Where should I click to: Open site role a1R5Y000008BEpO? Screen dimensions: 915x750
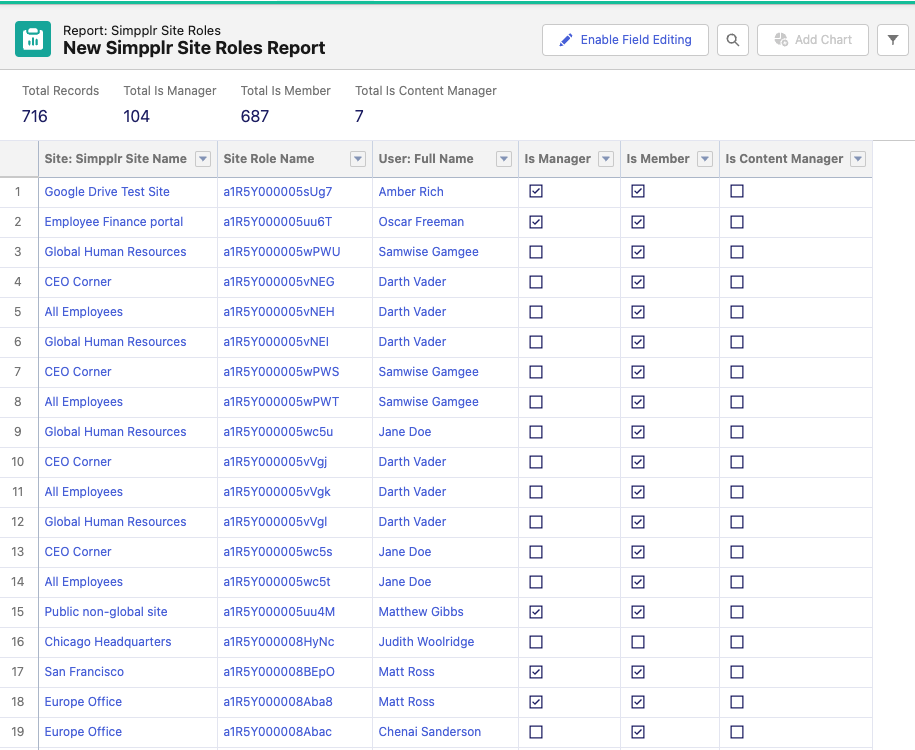click(x=279, y=672)
